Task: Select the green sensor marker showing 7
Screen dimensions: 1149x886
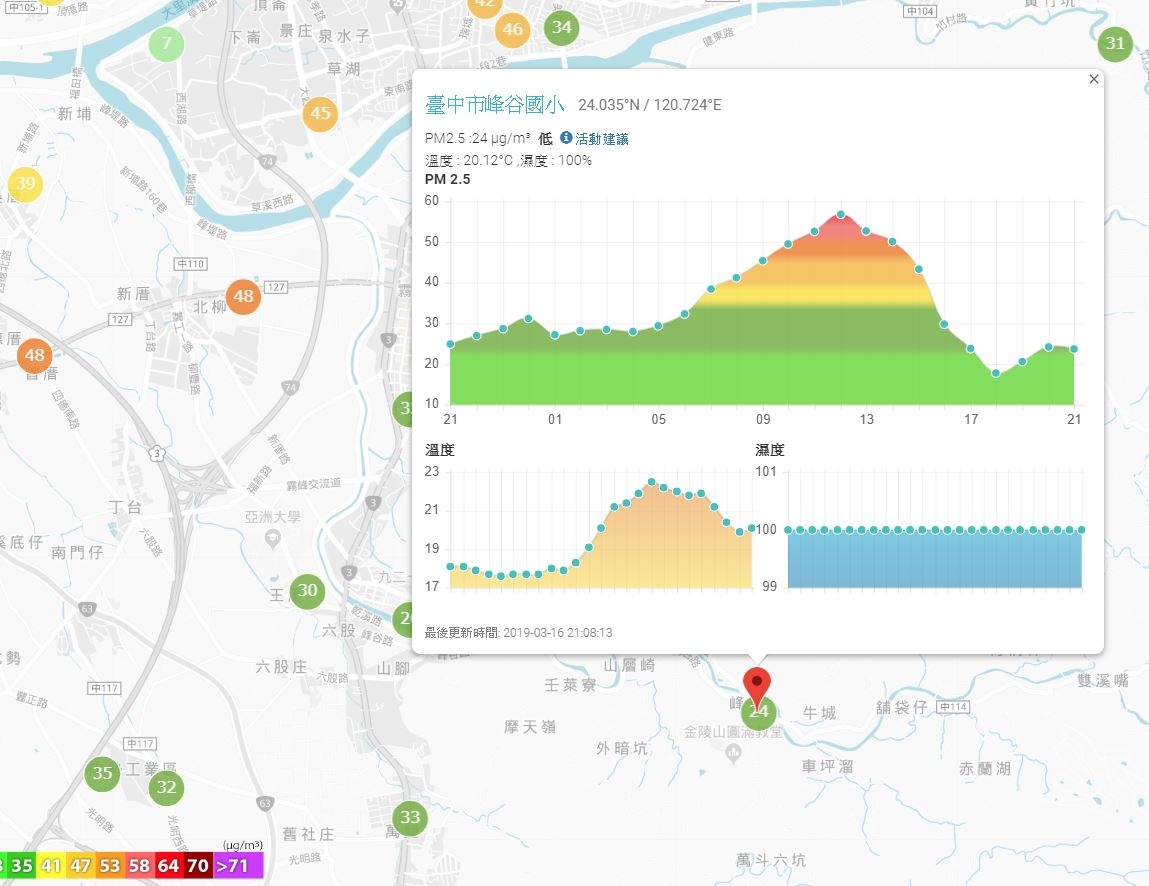Action: (x=166, y=43)
